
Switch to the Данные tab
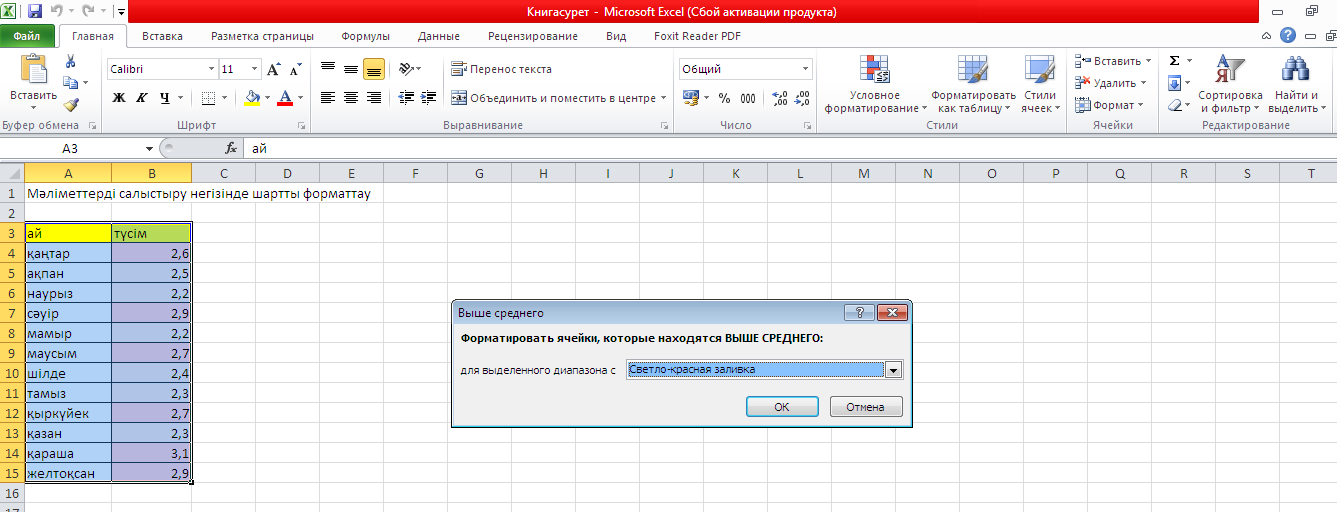(439, 36)
